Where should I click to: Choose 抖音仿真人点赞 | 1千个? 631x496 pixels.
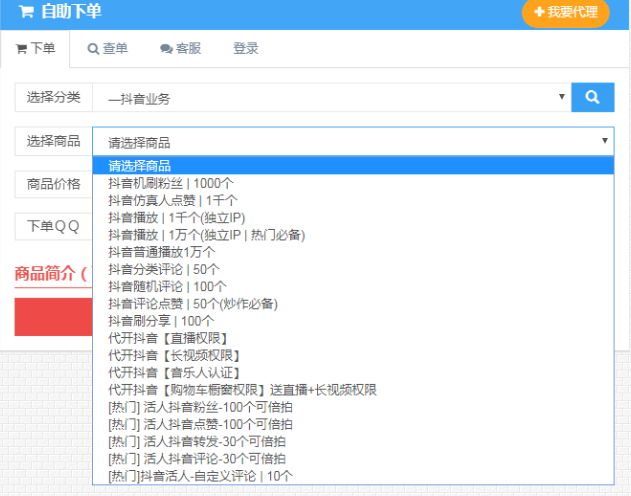tap(353, 200)
